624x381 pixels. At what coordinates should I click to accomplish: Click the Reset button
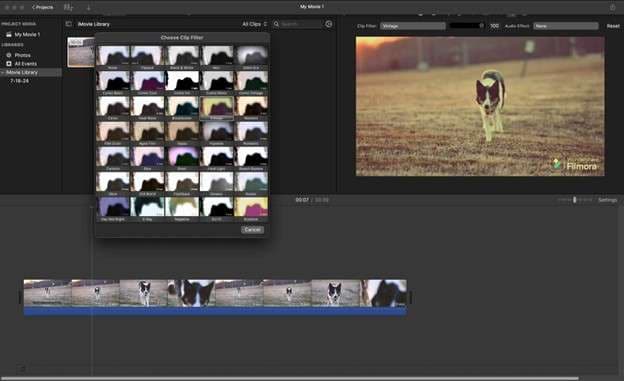point(613,26)
